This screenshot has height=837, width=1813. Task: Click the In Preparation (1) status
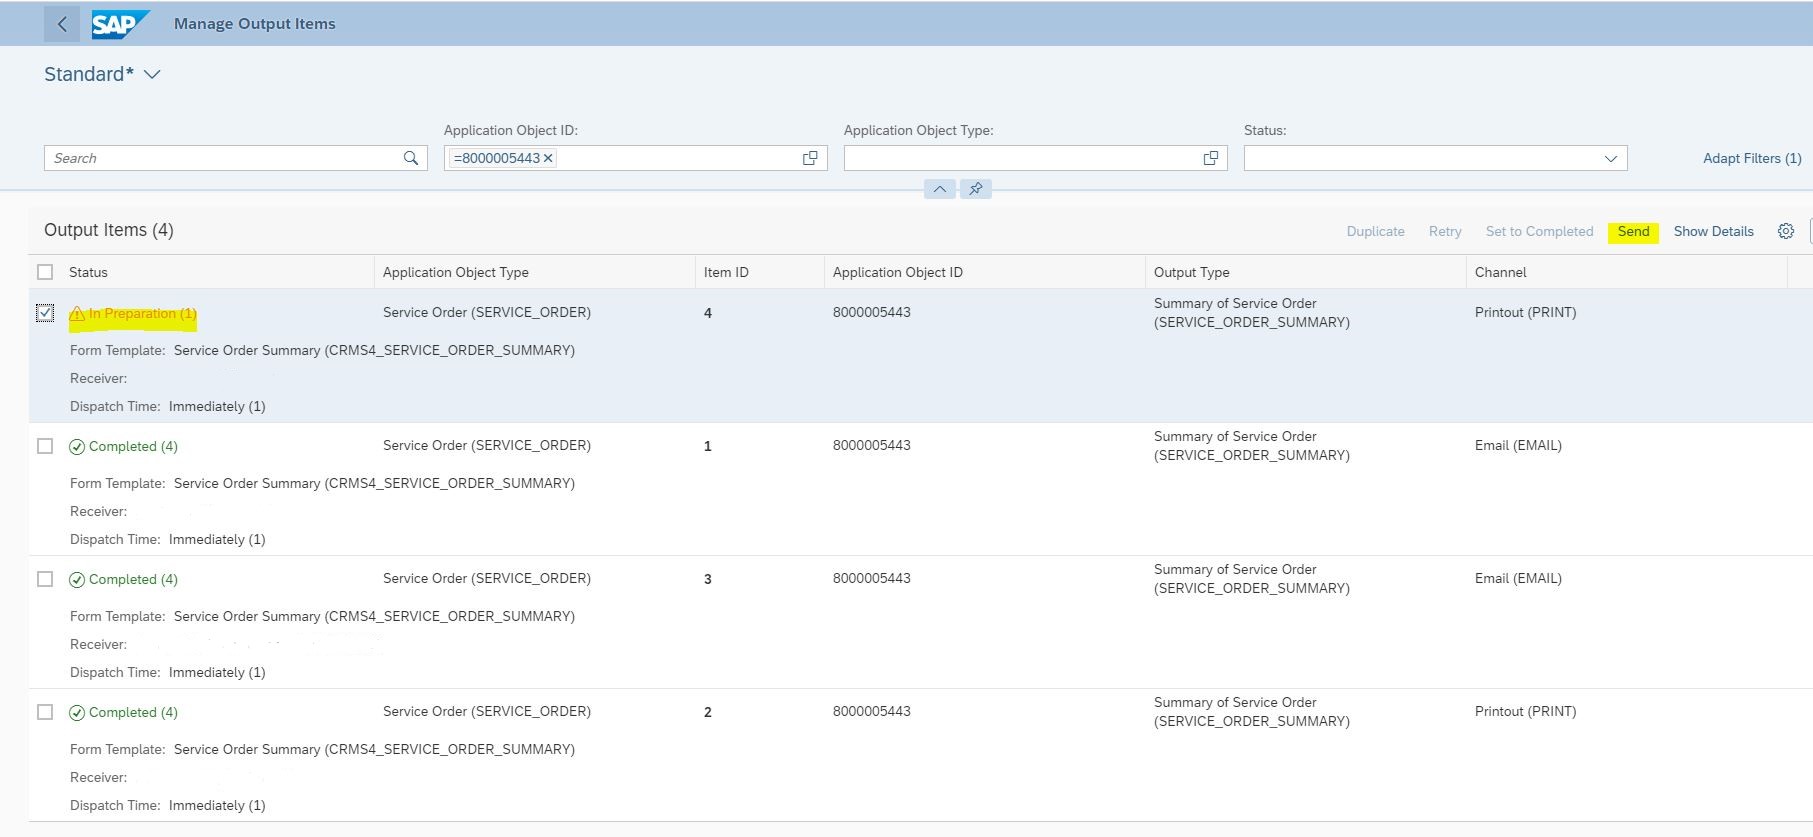pyautogui.click(x=142, y=314)
